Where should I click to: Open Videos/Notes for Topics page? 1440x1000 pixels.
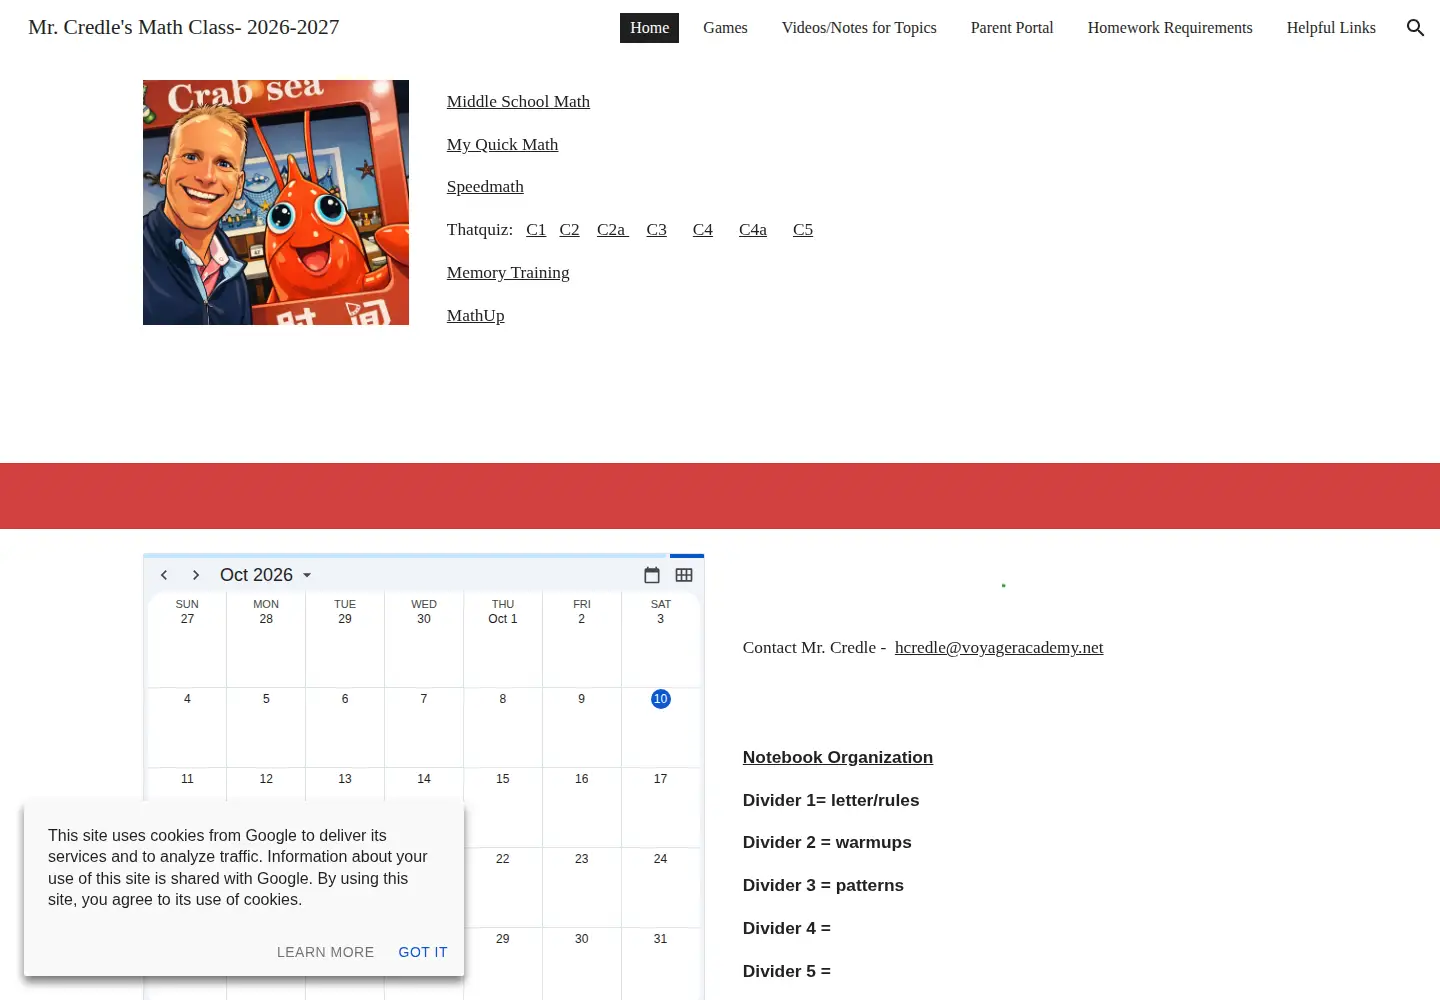[x=859, y=28]
